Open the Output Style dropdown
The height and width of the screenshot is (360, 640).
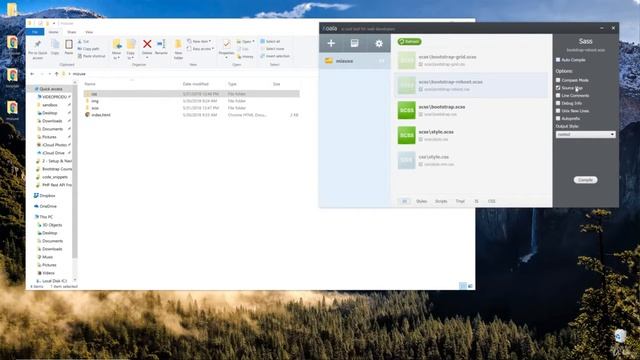(585, 134)
